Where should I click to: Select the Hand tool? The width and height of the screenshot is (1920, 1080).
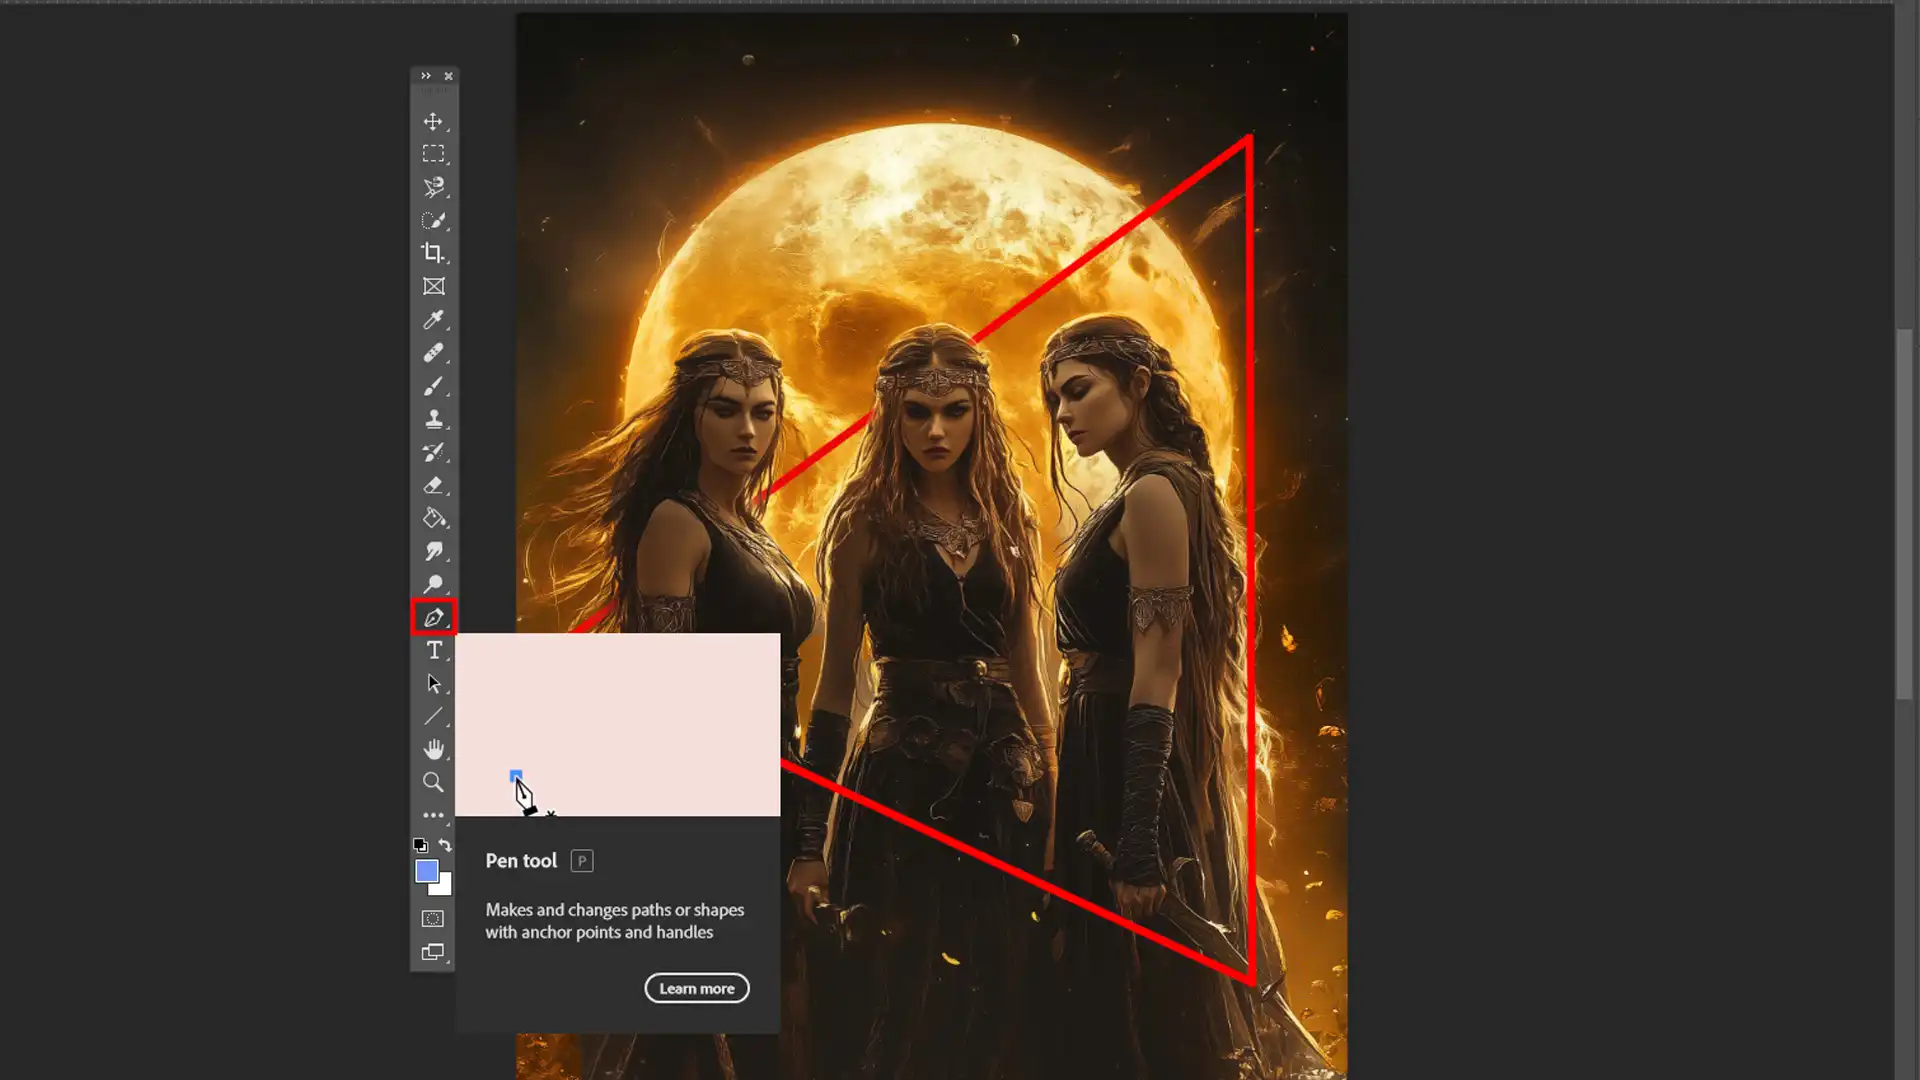433,749
